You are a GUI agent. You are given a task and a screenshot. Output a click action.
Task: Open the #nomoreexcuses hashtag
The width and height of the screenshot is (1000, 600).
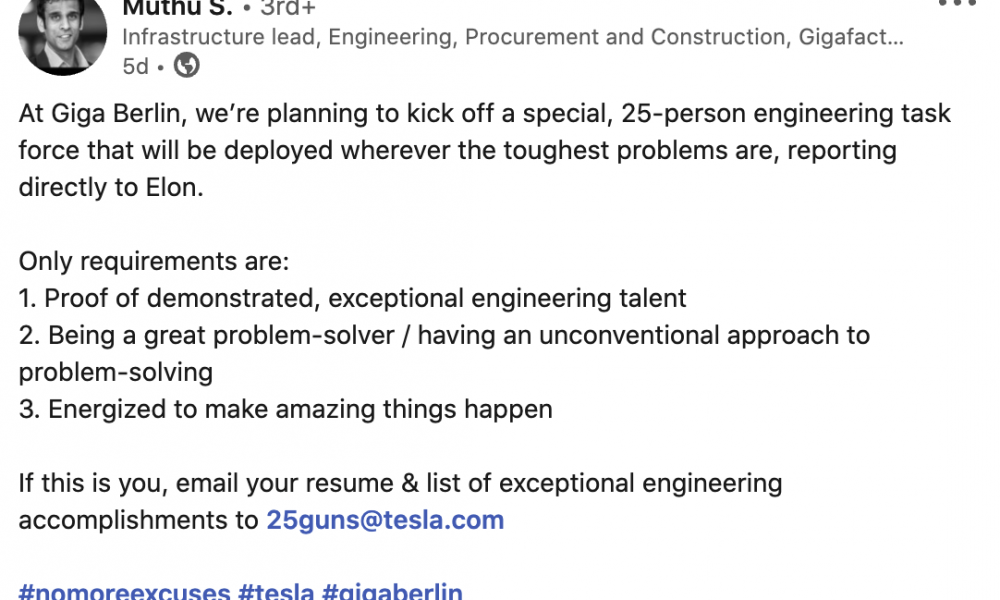pos(124,590)
